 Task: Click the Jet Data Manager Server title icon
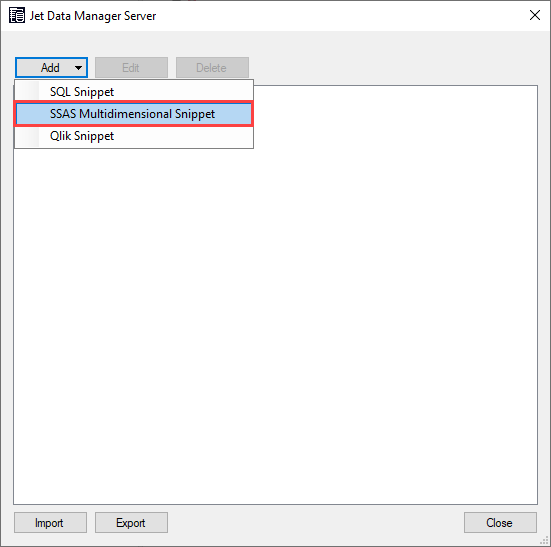point(17,15)
